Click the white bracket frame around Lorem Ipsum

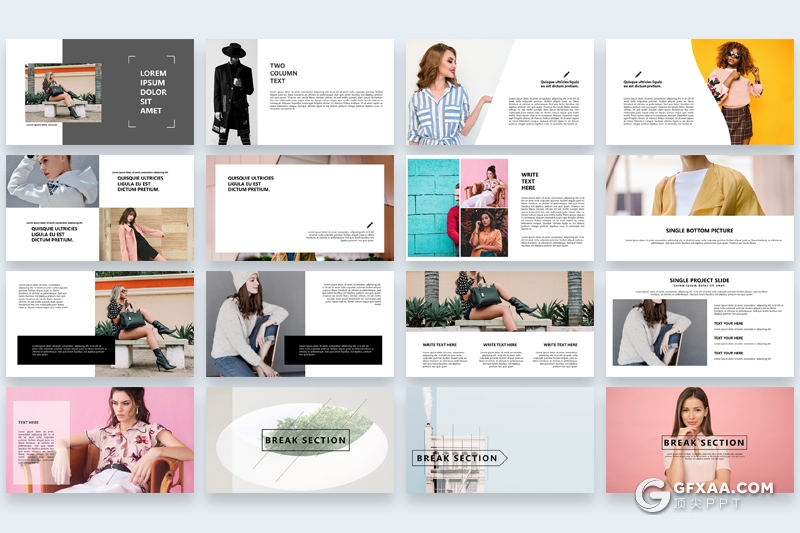[151, 91]
